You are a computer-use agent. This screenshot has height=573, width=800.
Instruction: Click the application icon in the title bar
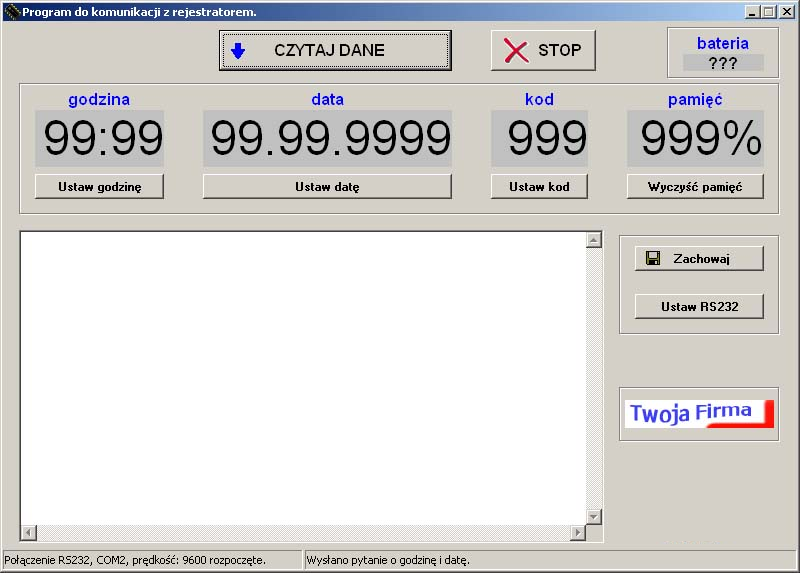pyautogui.click(x=12, y=11)
